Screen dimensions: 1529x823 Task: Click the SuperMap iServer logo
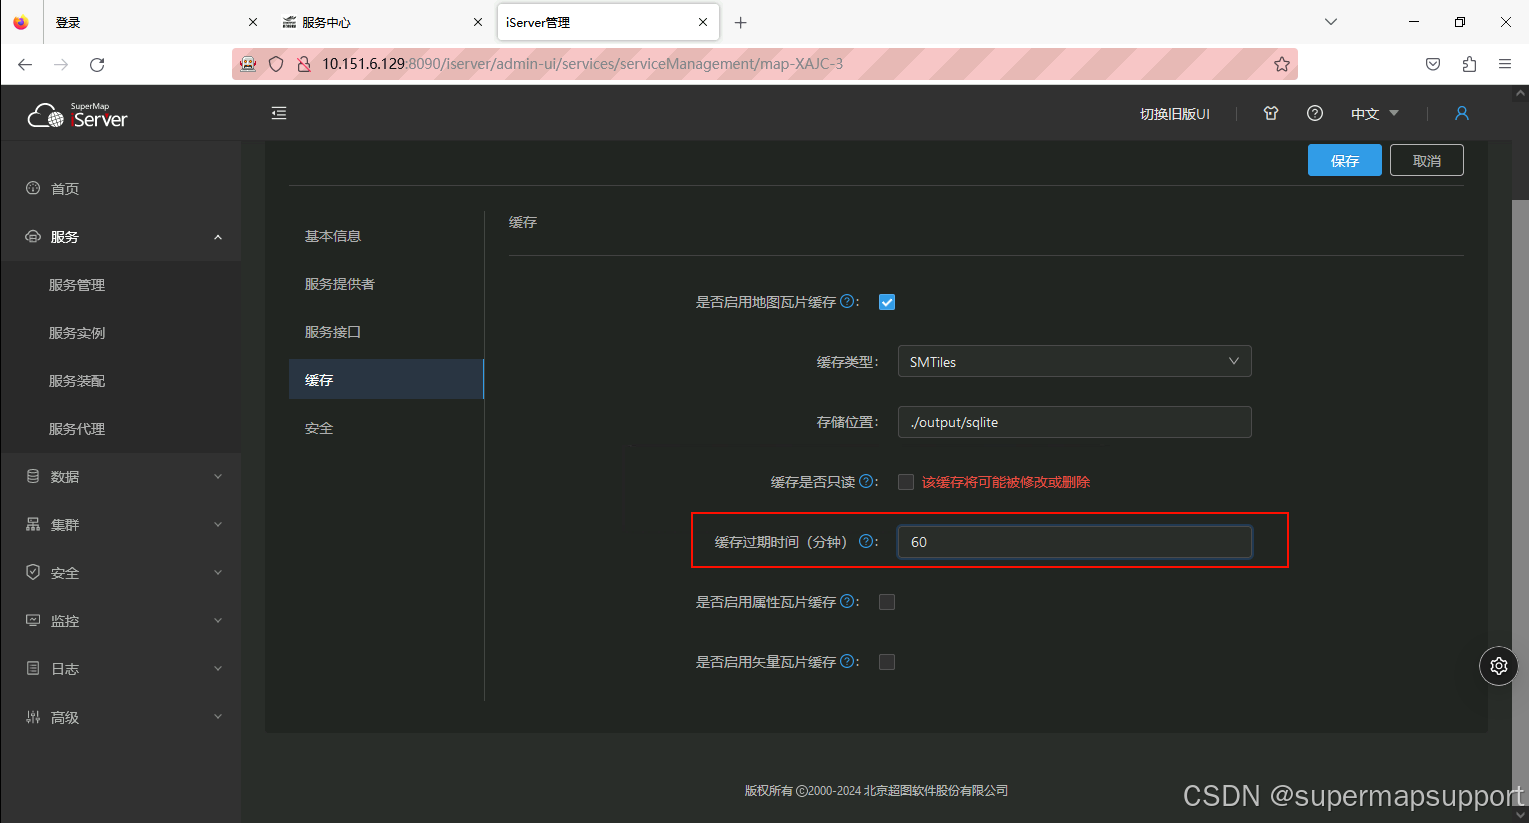pos(78,115)
